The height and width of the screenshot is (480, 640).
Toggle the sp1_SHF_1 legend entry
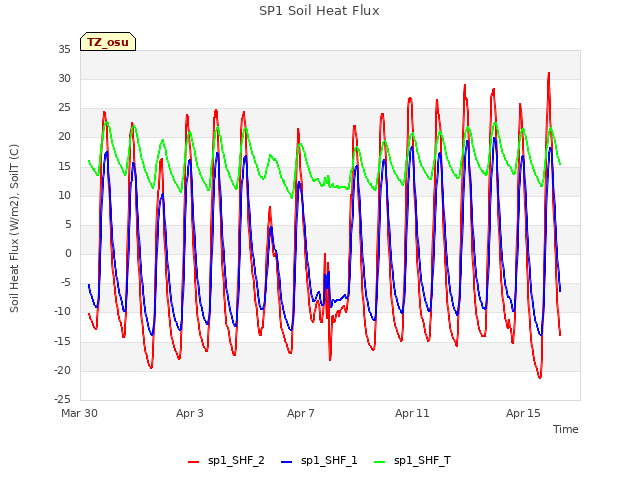pyautogui.click(x=319, y=461)
